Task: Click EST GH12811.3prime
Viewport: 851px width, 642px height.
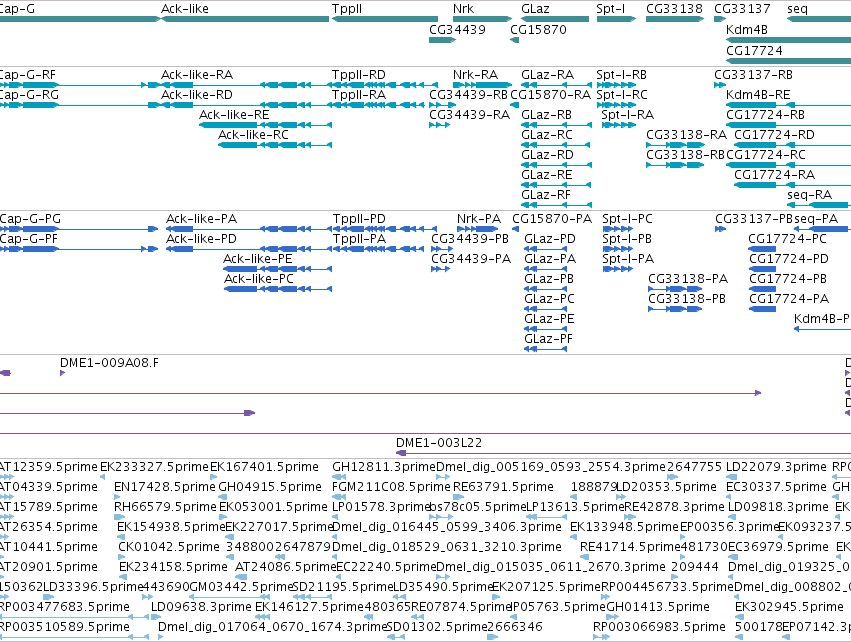Action: [384, 467]
